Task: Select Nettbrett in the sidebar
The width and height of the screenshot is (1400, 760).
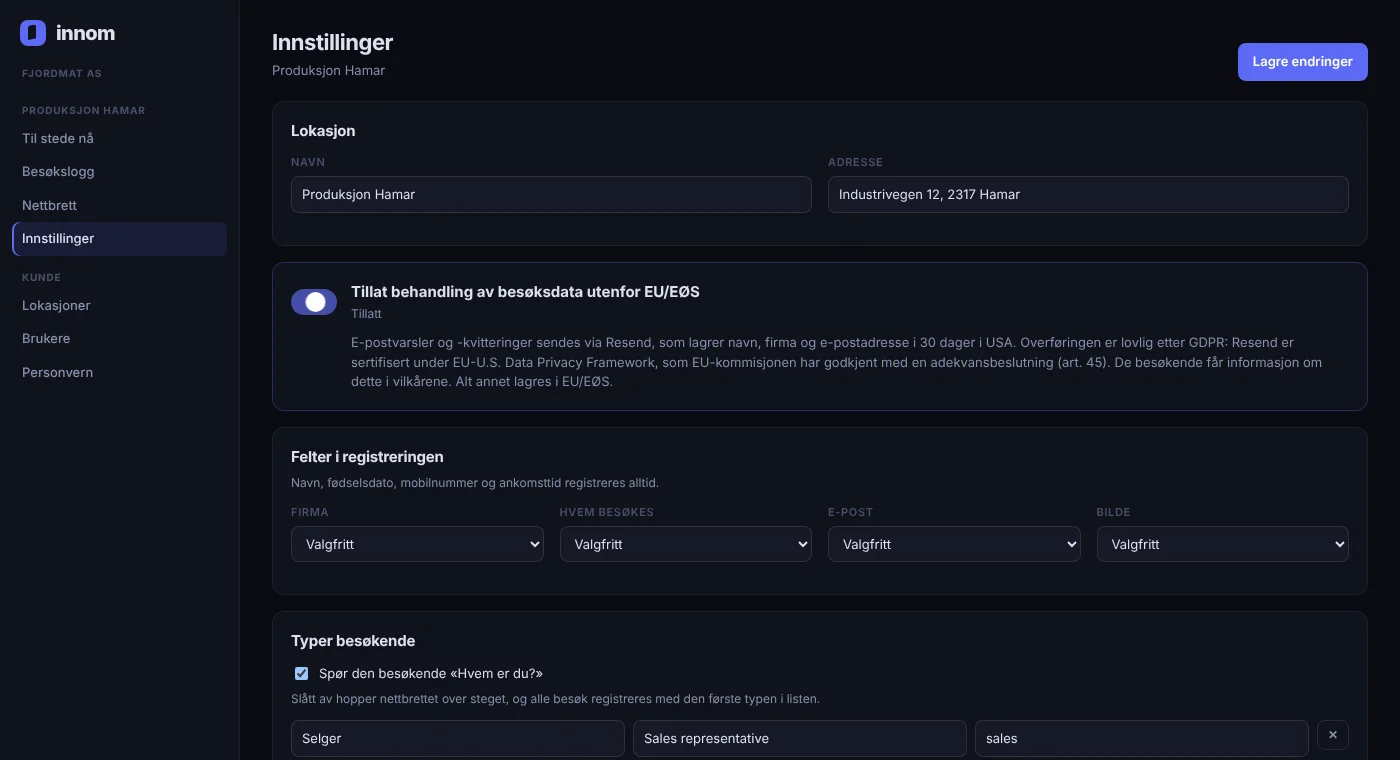Action: [x=119, y=205]
